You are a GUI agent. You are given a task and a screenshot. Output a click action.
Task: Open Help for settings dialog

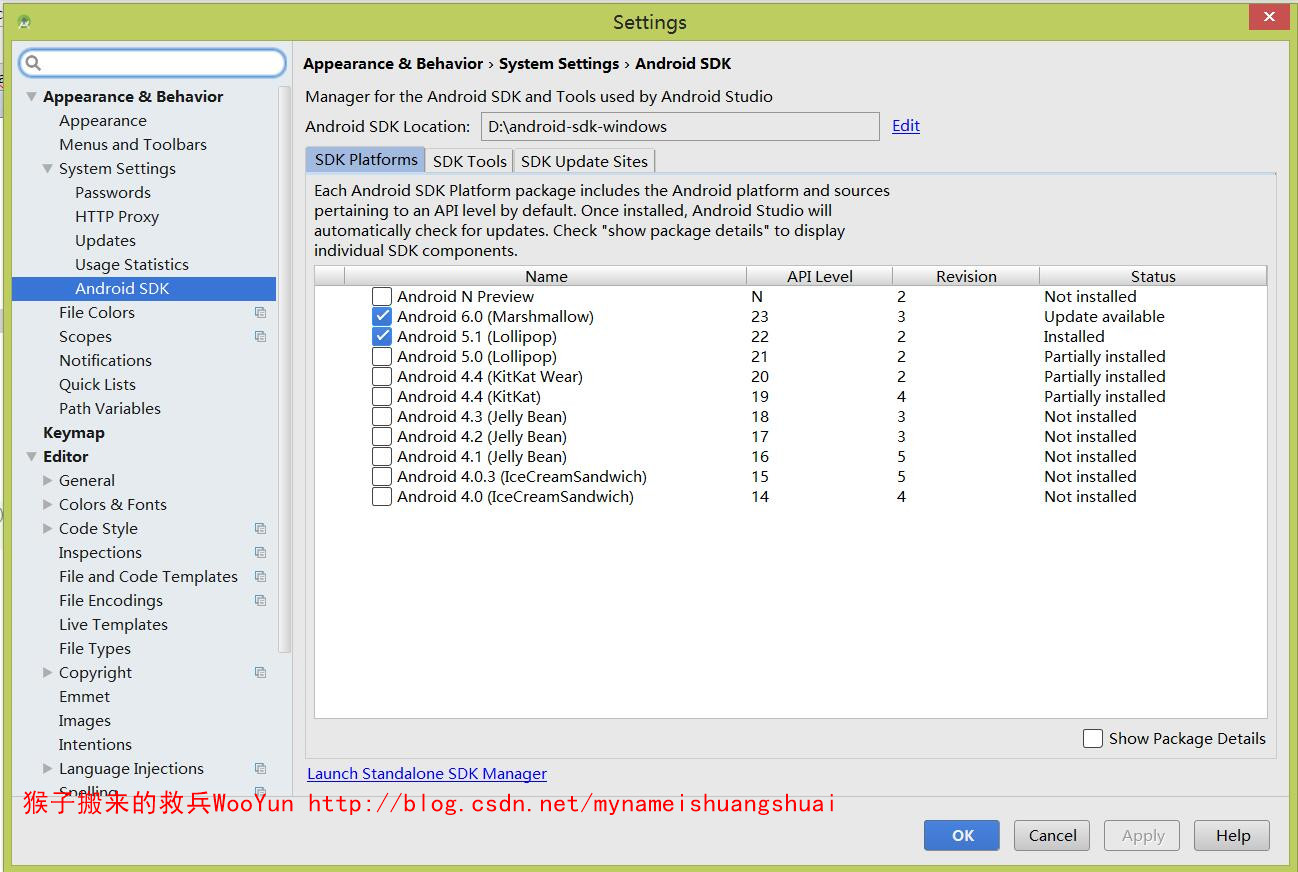[1233, 836]
